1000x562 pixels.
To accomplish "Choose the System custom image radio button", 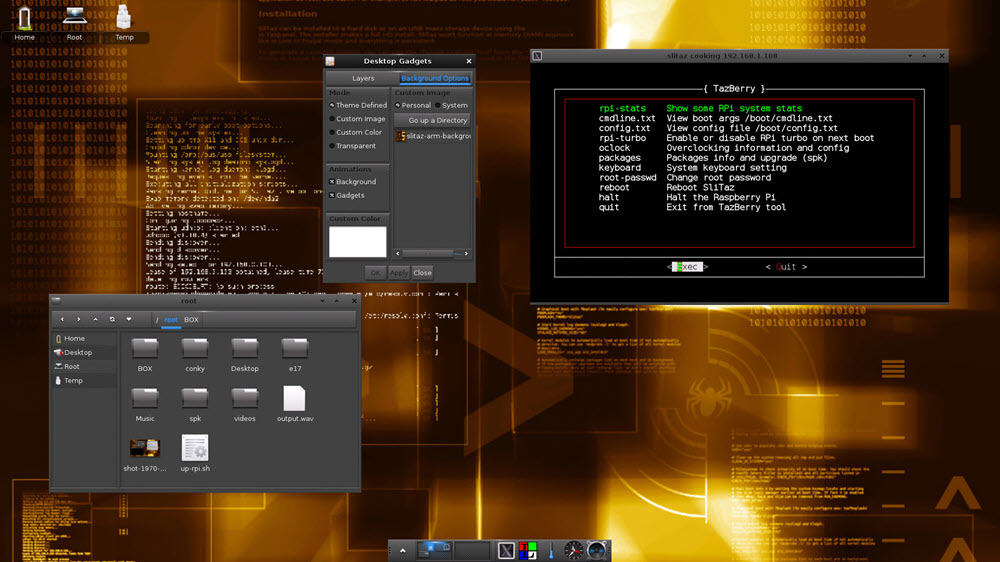I will (x=438, y=105).
